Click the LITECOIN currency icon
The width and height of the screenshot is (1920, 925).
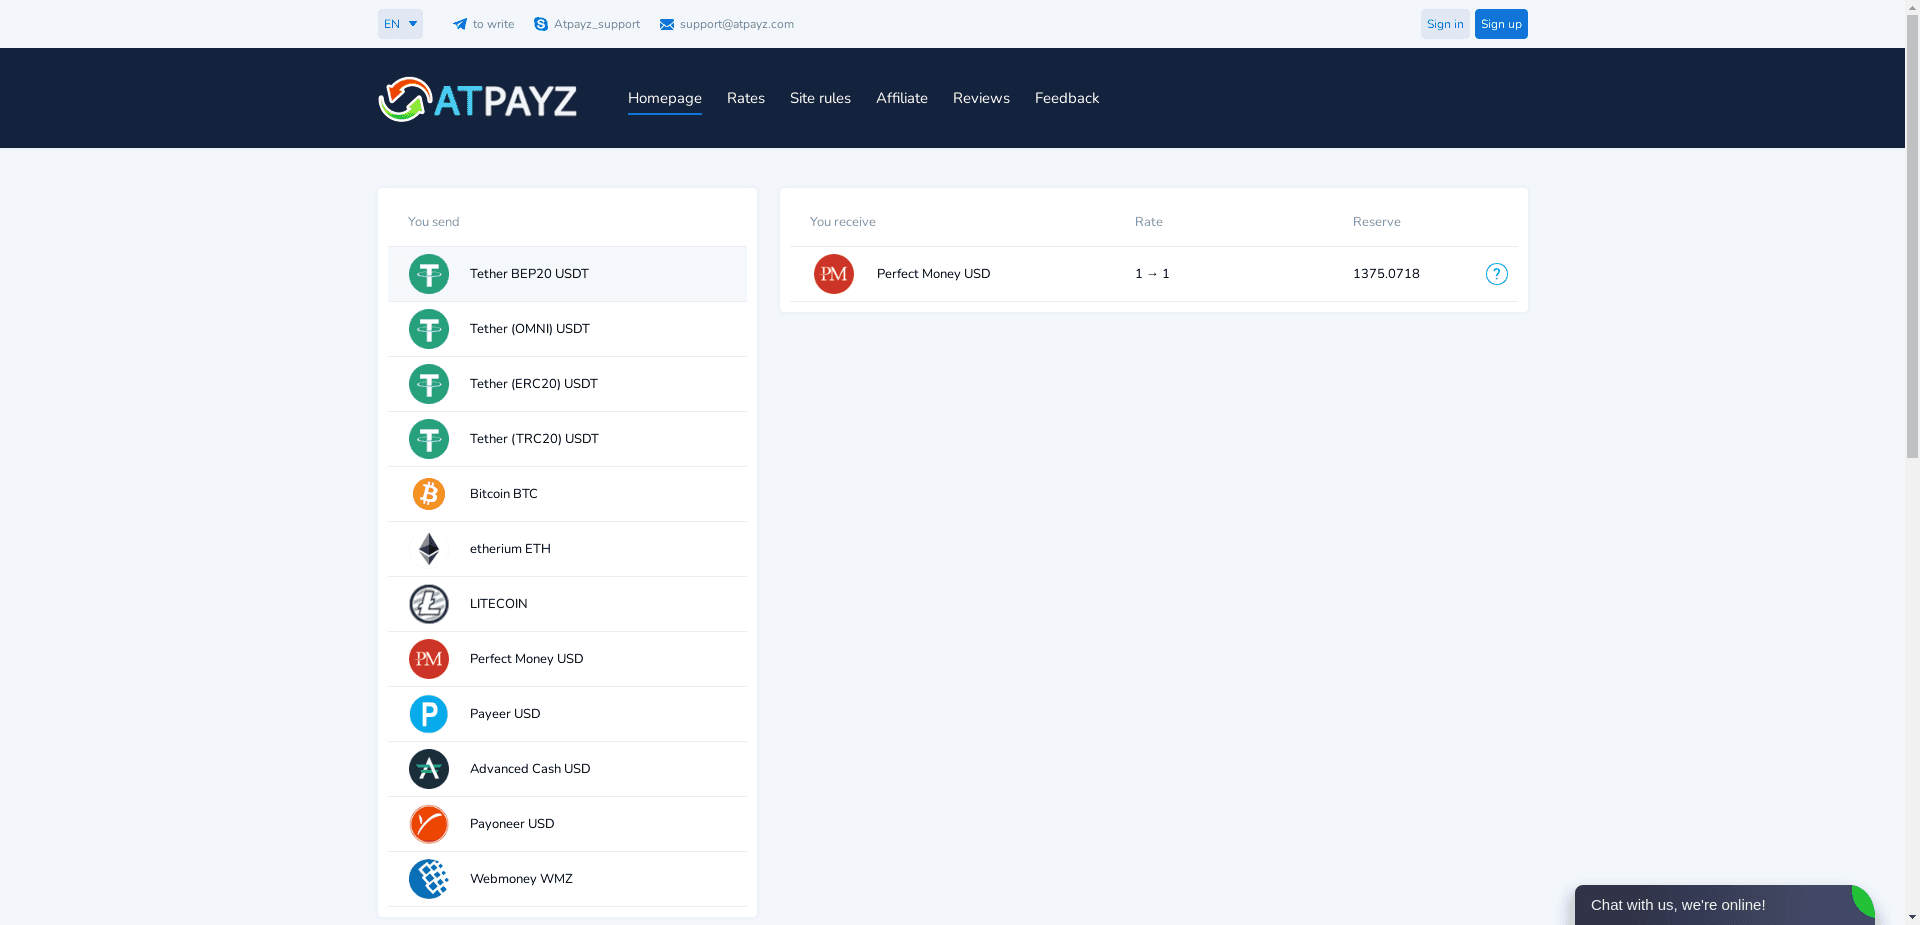(428, 603)
